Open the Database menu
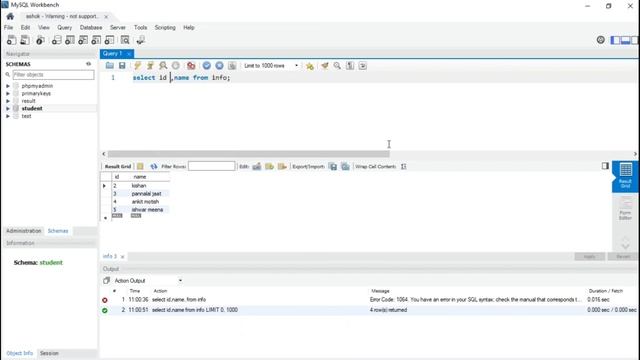 [91, 27]
